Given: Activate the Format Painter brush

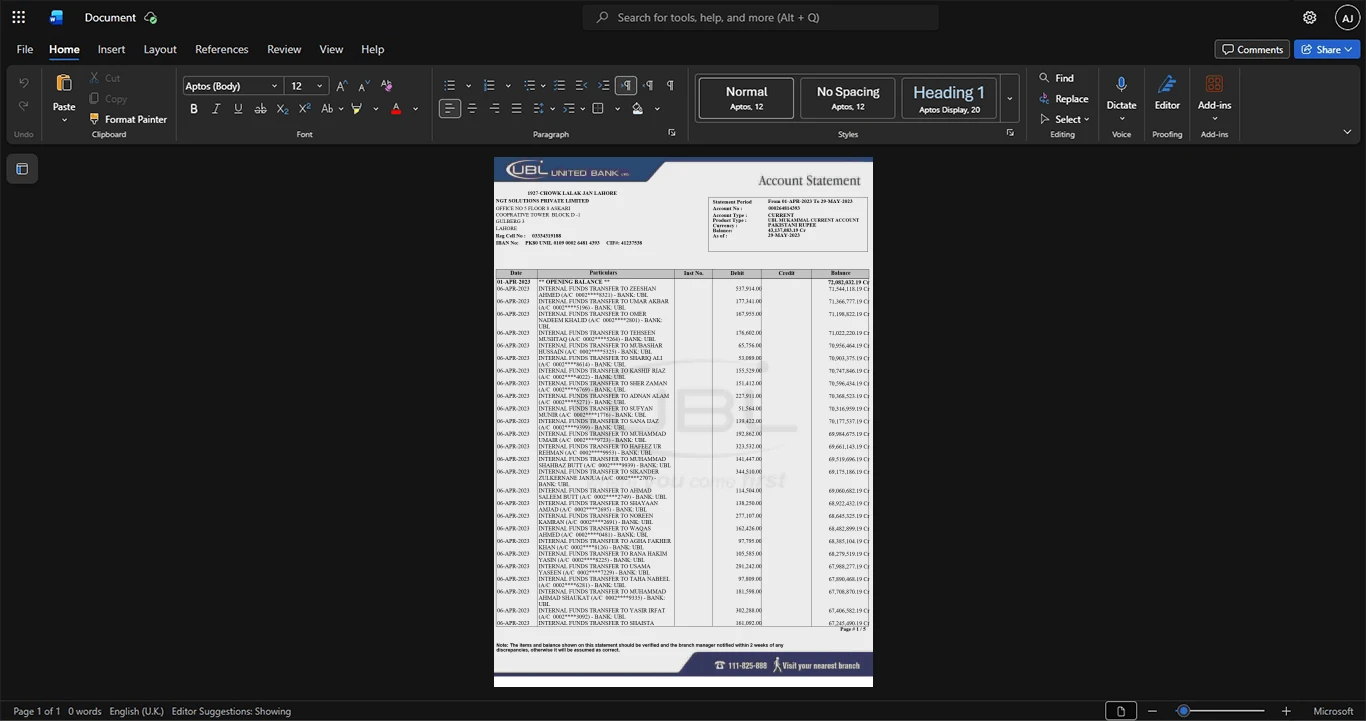Looking at the screenshot, I should (128, 119).
